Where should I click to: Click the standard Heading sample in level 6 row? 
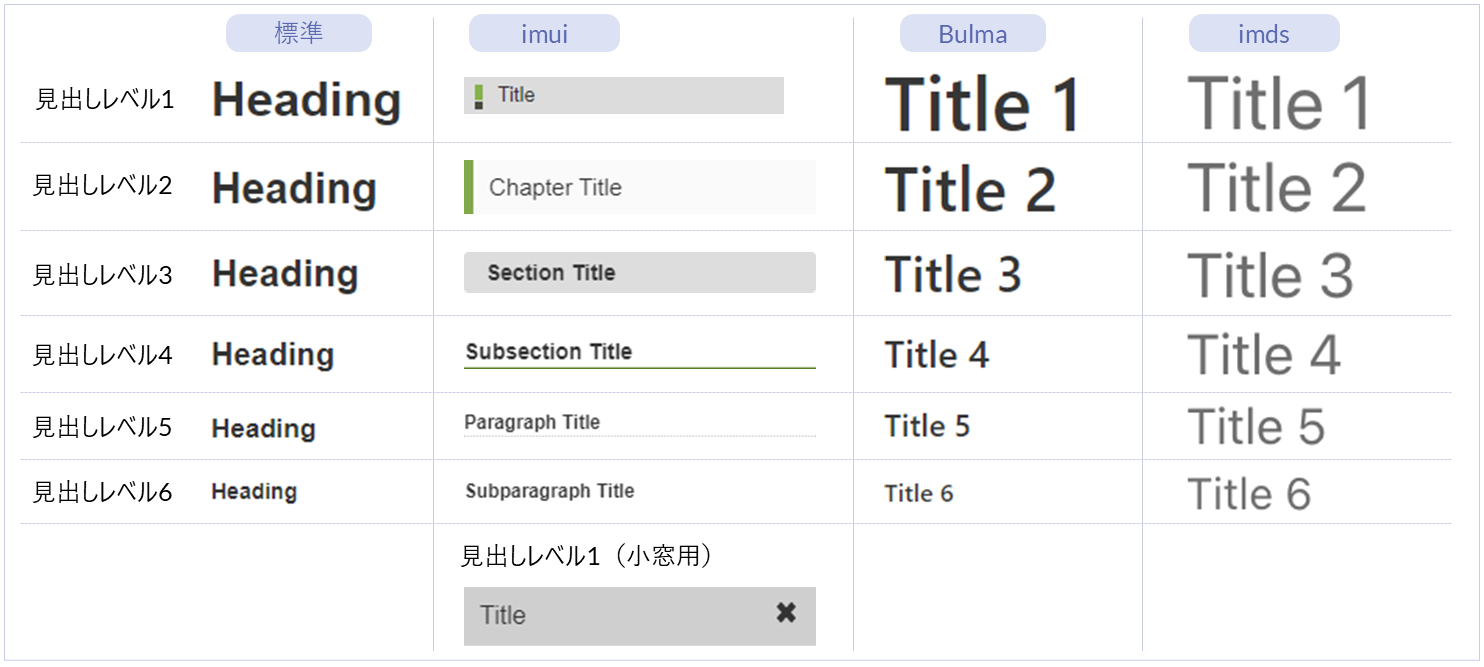click(x=254, y=492)
